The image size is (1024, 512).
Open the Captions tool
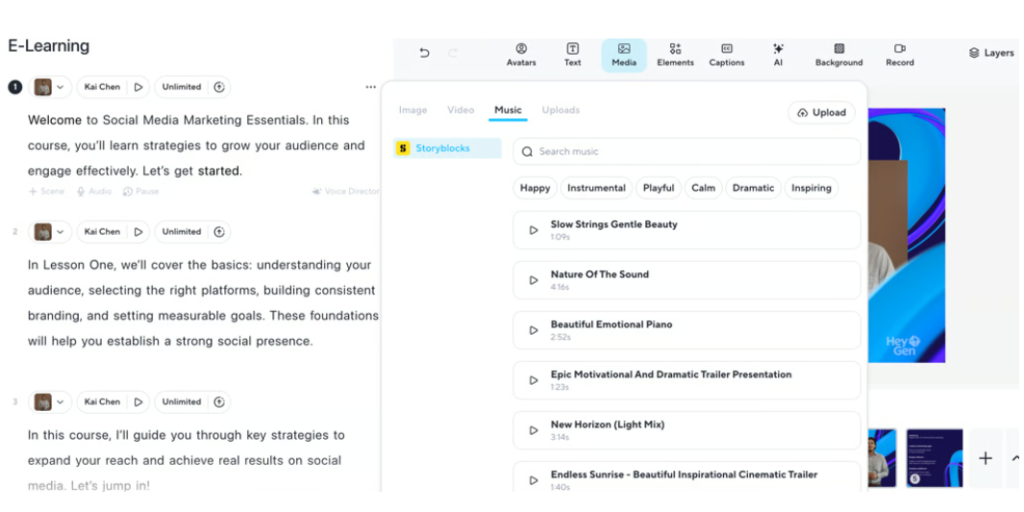click(726, 54)
